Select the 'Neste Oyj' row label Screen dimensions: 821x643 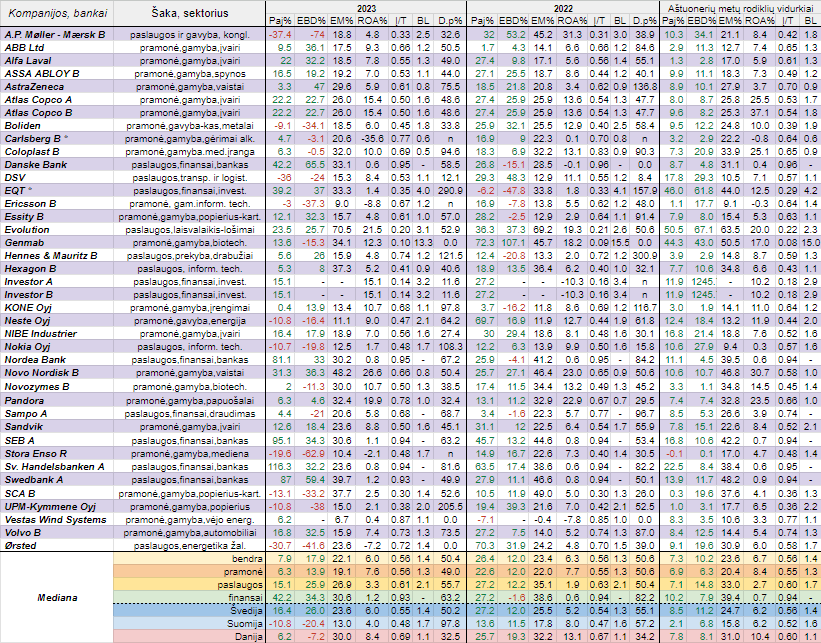pos(57,320)
